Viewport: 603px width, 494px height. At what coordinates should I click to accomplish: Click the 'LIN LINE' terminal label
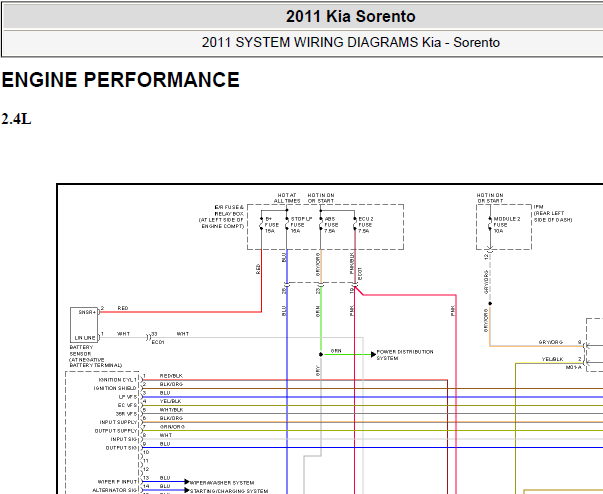[x=85, y=338]
